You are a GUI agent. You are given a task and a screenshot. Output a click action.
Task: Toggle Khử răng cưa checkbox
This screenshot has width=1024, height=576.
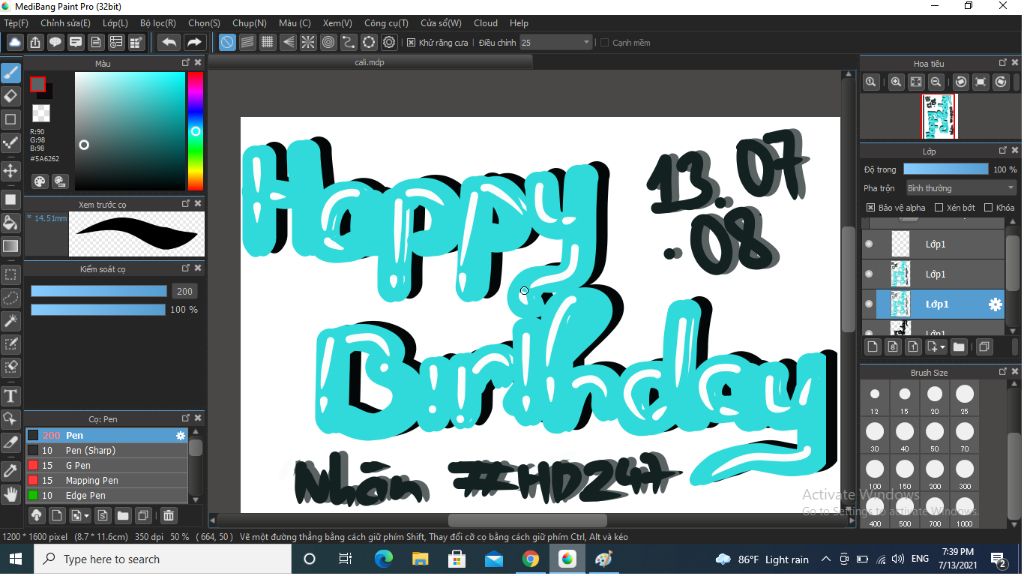[411, 42]
